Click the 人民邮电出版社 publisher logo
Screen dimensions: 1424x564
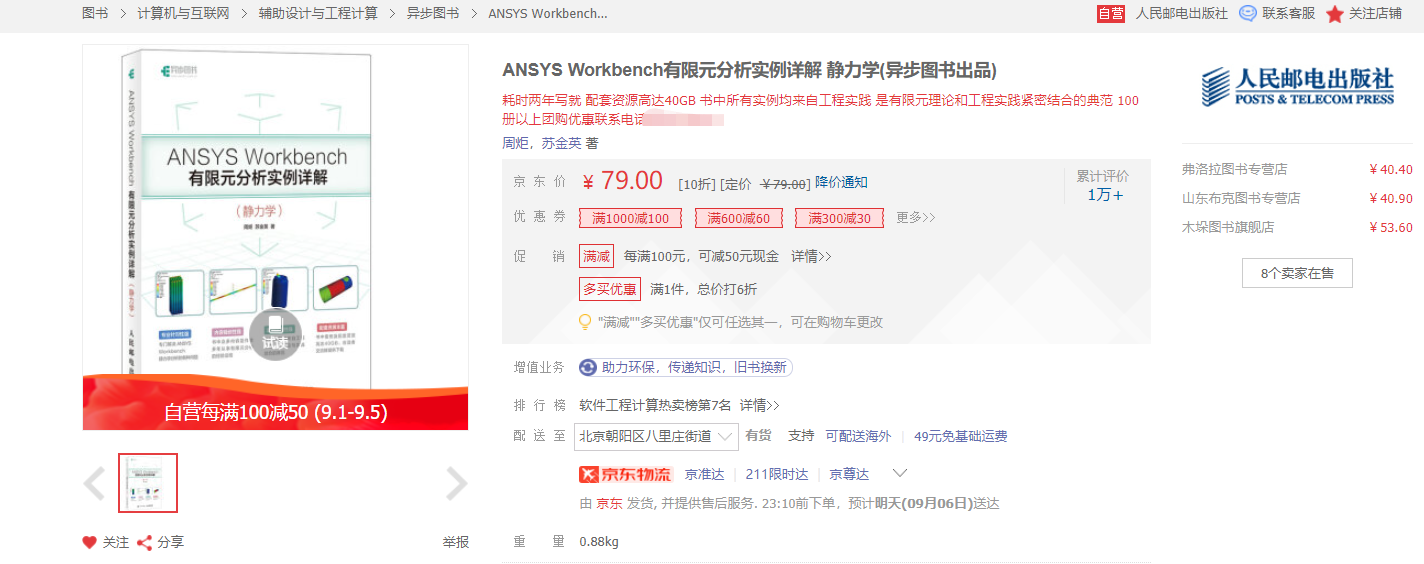pyautogui.click(x=1297, y=87)
